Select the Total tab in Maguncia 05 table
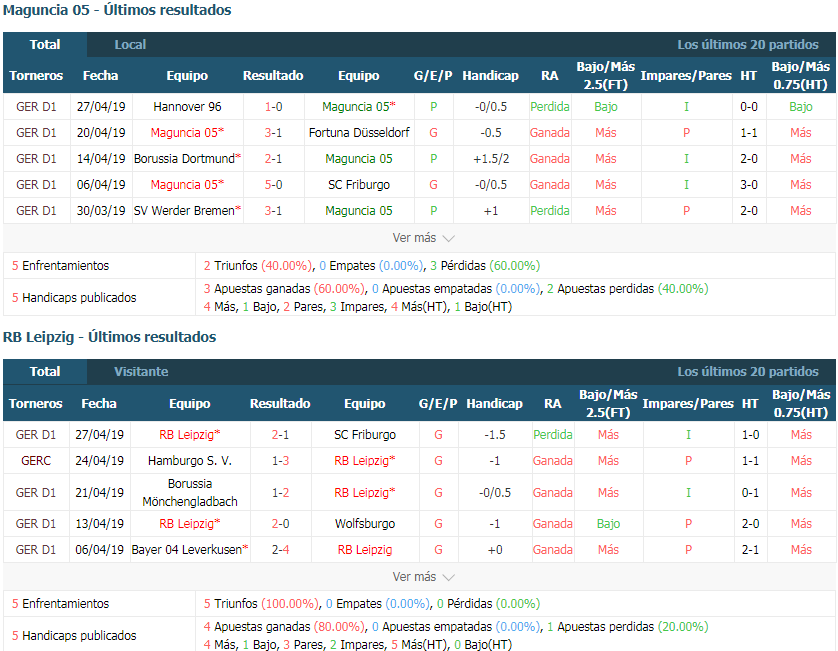838x651 pixels. pos(45,45)
